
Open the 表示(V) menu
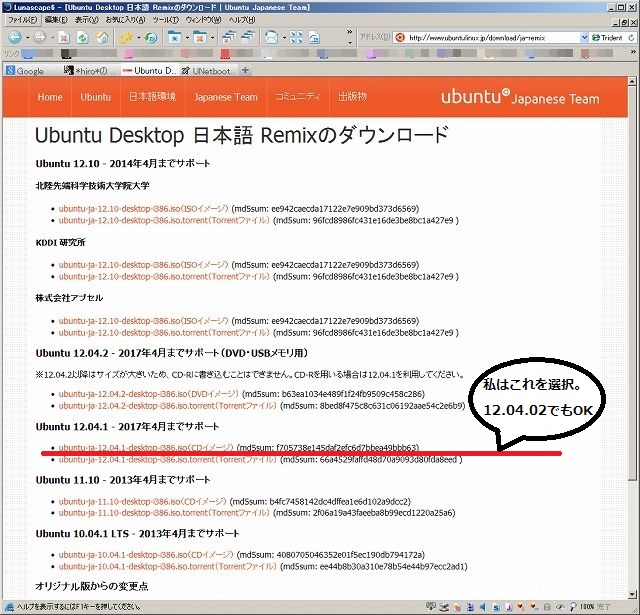coord(86,20)
